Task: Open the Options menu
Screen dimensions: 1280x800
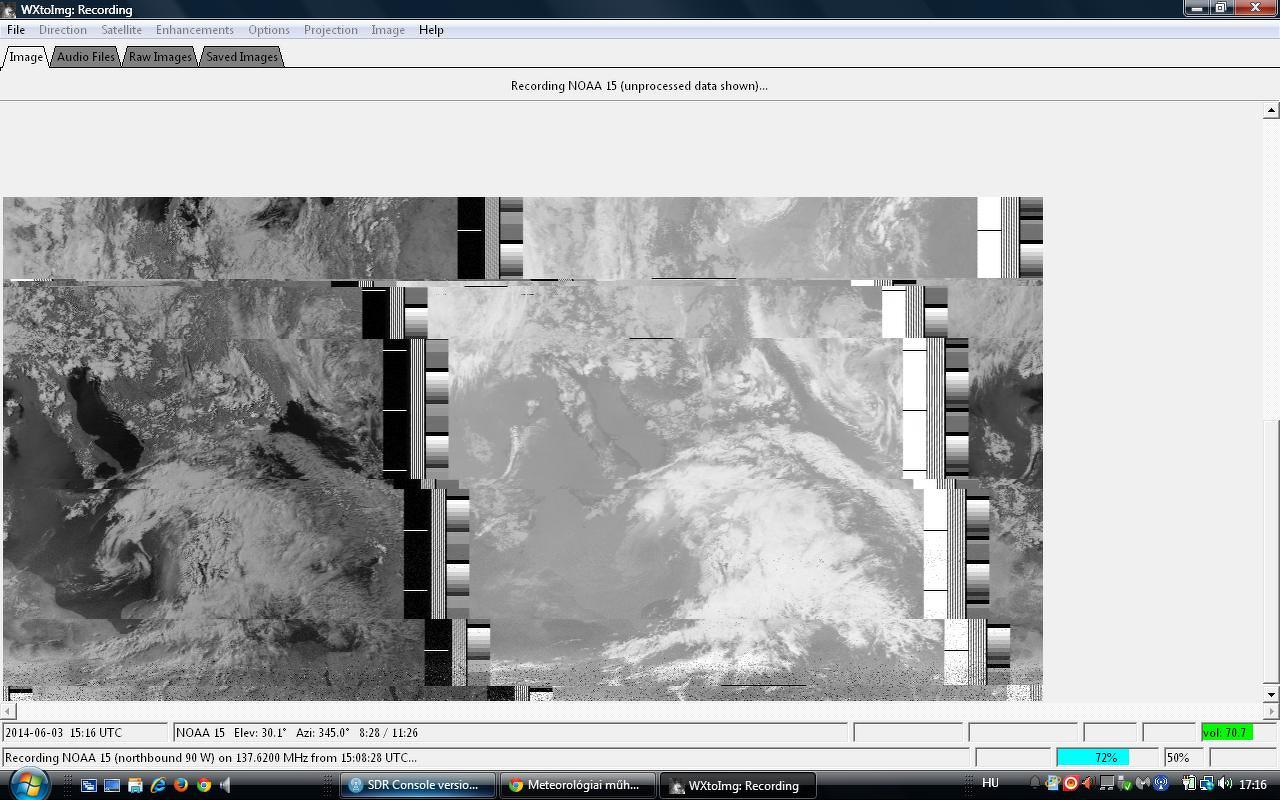Action: tap(269, 30)
